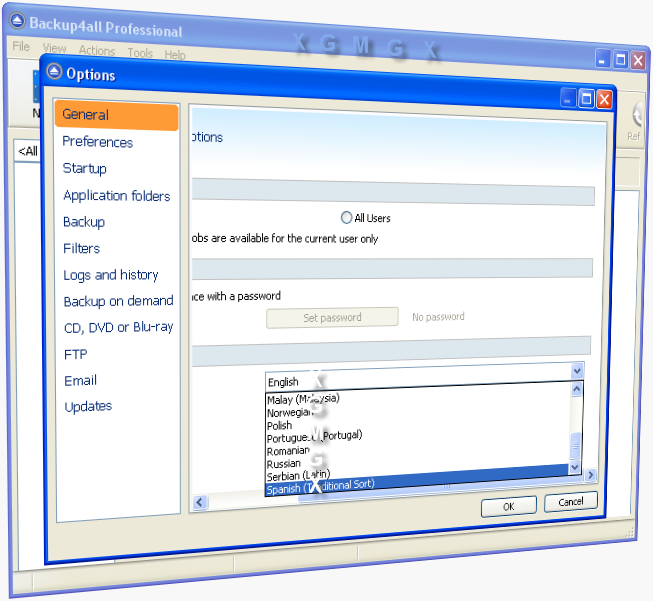Click the Options dialog title icon

pyautogui.click(x=54, y=72)
